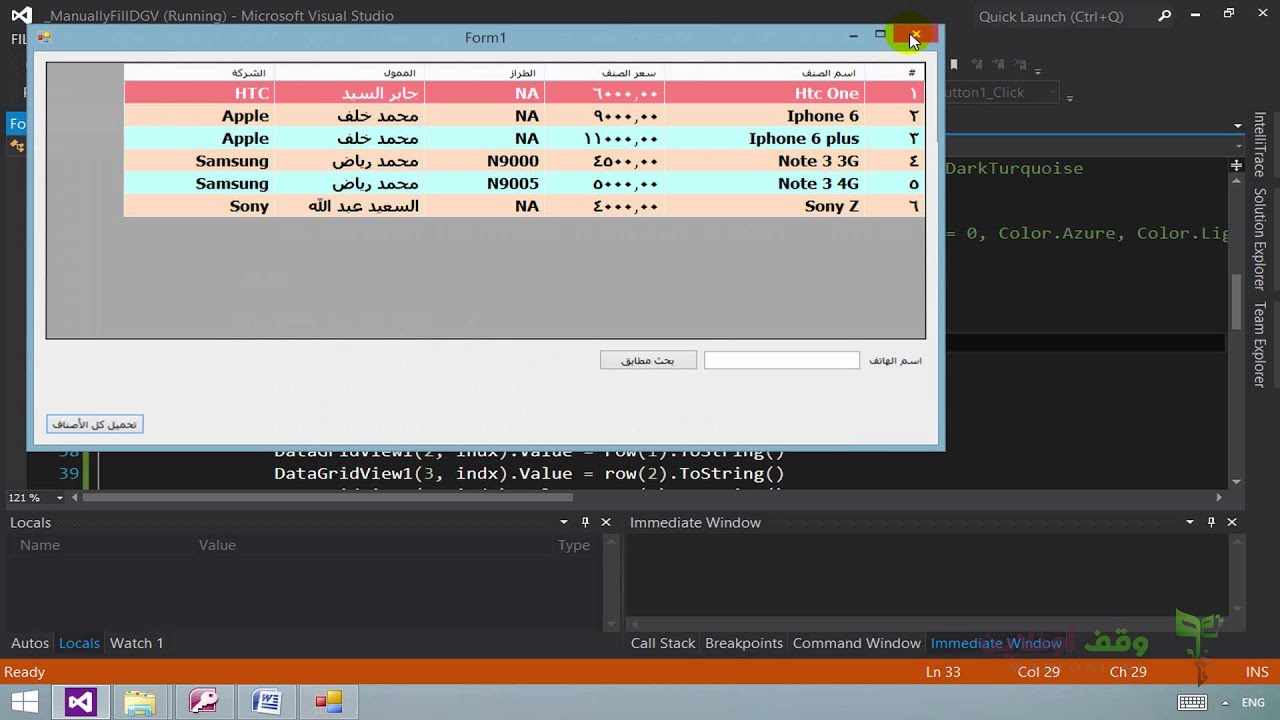The height and width of the screenshot is (720, 1280).
Task: Open Microsoft Access taskbar icon
Action: 203,702
